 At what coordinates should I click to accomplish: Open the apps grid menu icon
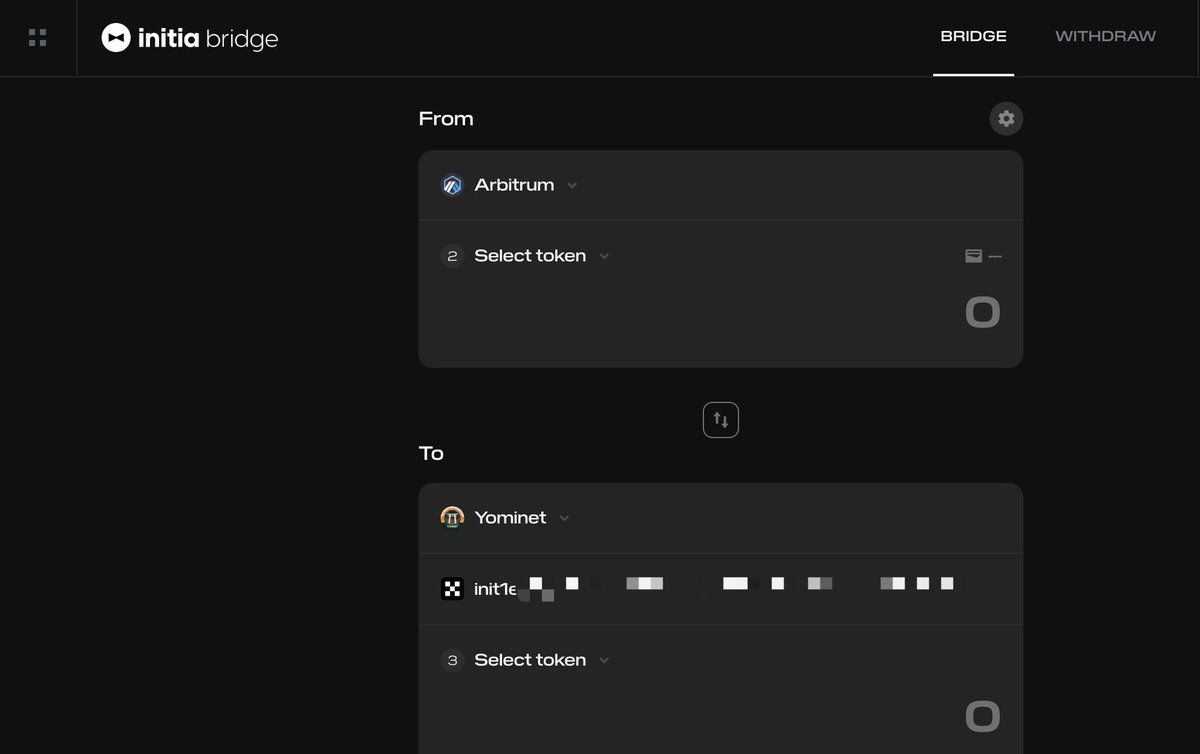(37, 38)
